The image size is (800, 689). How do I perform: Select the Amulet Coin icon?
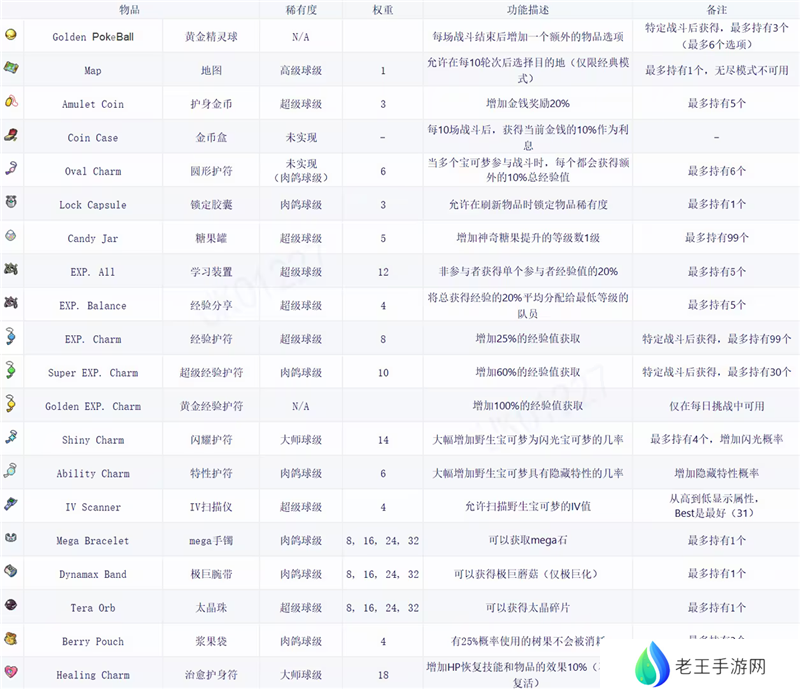(x=10, y=102)
